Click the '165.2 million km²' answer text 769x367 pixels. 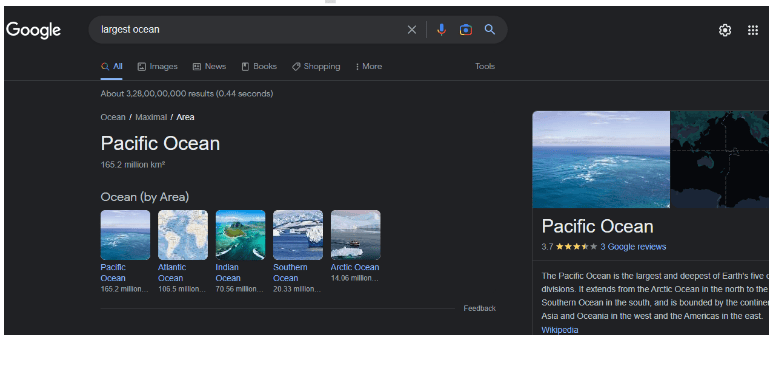click(x=133, y=165)
